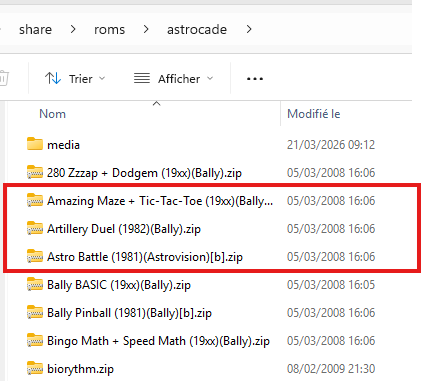This screenshot has width=421, height=381.
Task: Expand chevron after 'share' breadcrumb
Action: pos(73,30)
